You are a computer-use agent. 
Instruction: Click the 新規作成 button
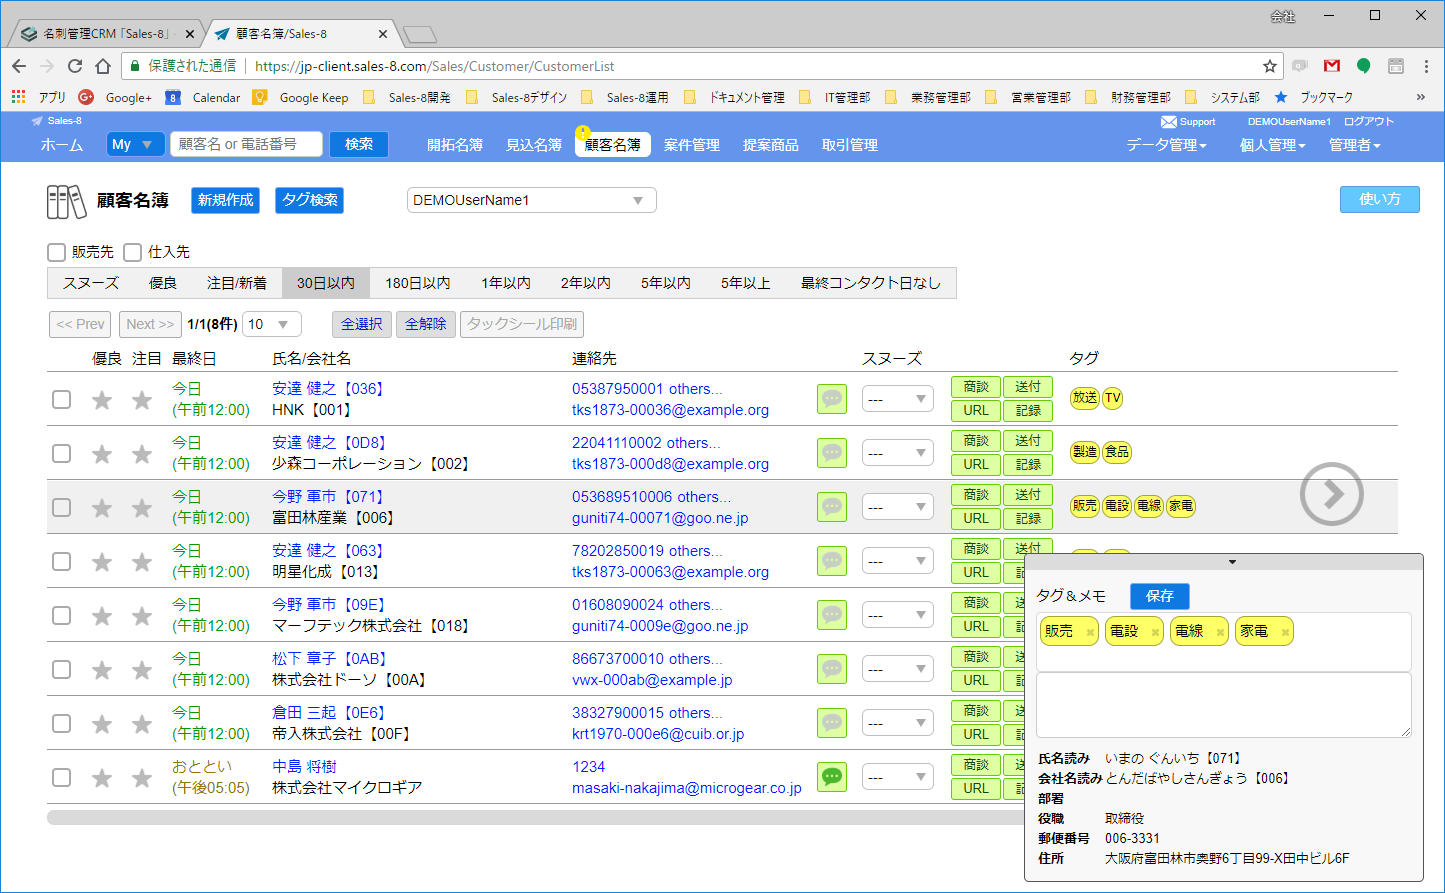[x=226, y=200]
